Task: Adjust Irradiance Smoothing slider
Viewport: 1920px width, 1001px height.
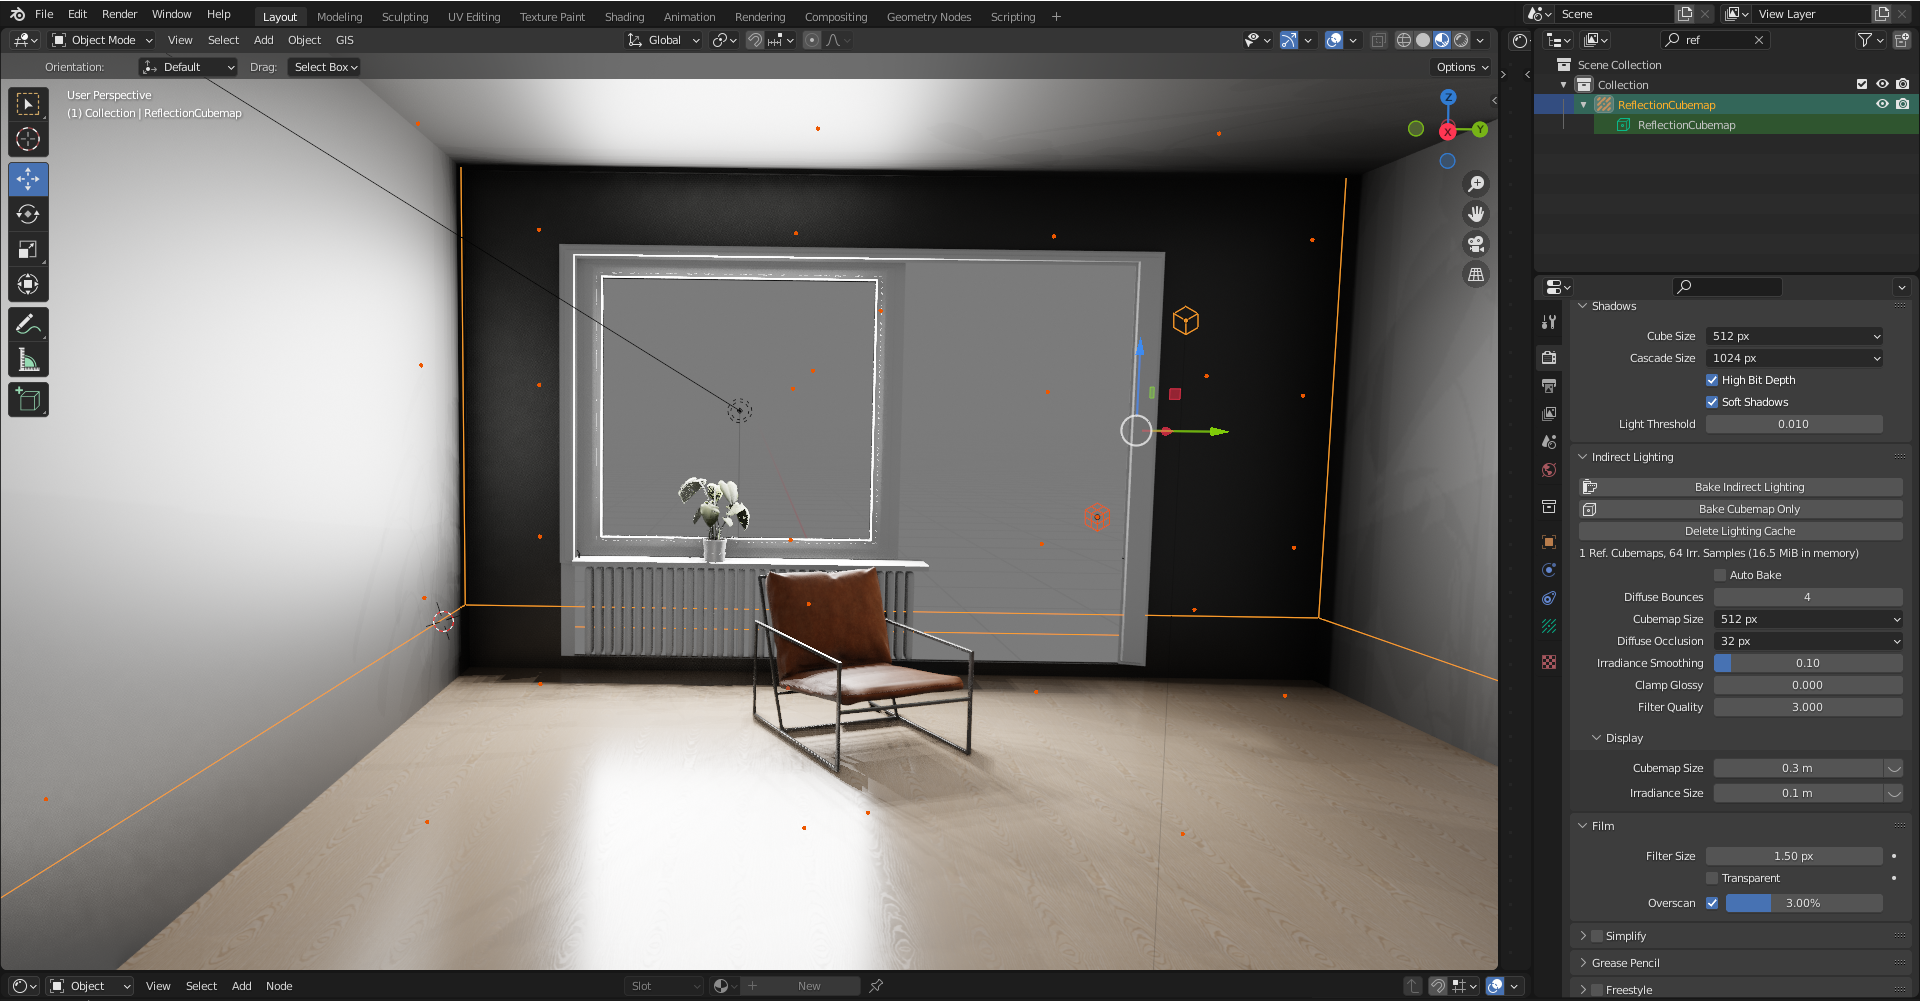Action: (x=1809, y=663)
